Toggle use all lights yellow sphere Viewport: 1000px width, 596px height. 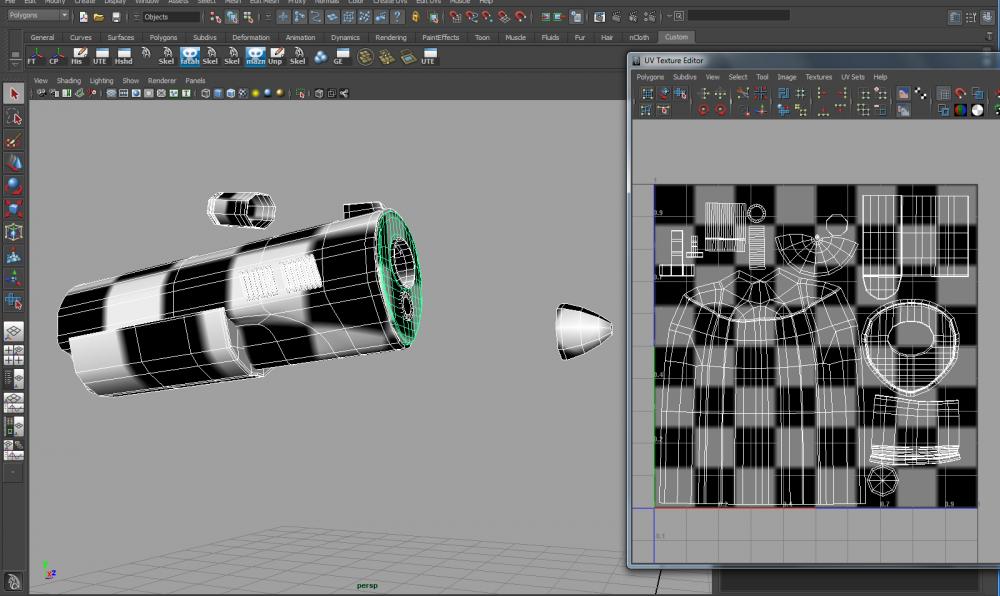pyautogui.click(x=255, y=93)
